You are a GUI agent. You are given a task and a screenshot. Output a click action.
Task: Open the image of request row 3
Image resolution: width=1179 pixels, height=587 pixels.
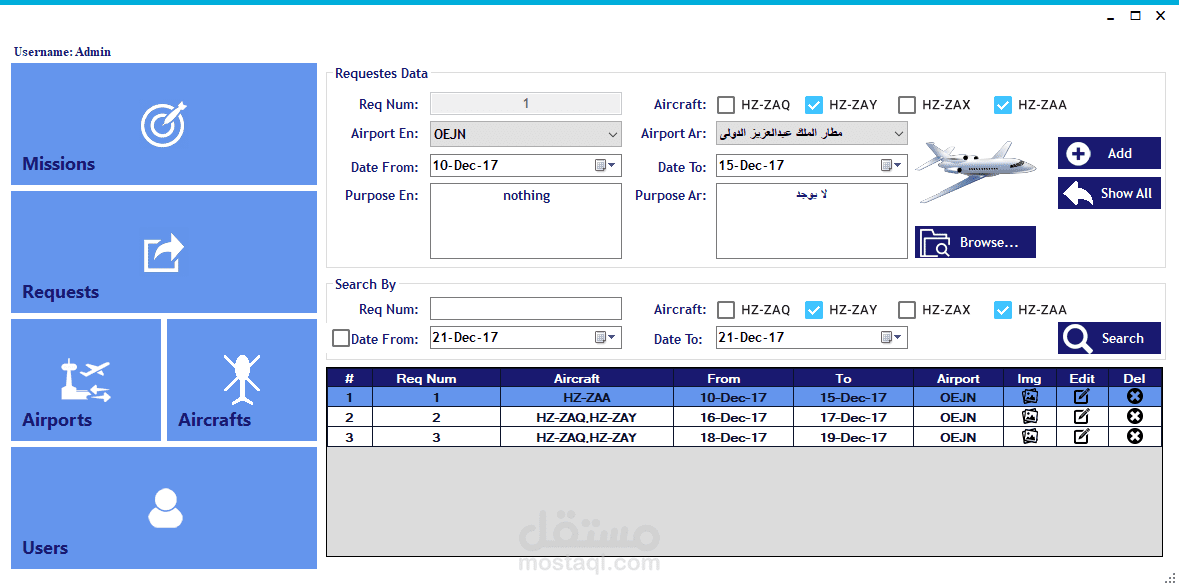tap(1030, 436)
